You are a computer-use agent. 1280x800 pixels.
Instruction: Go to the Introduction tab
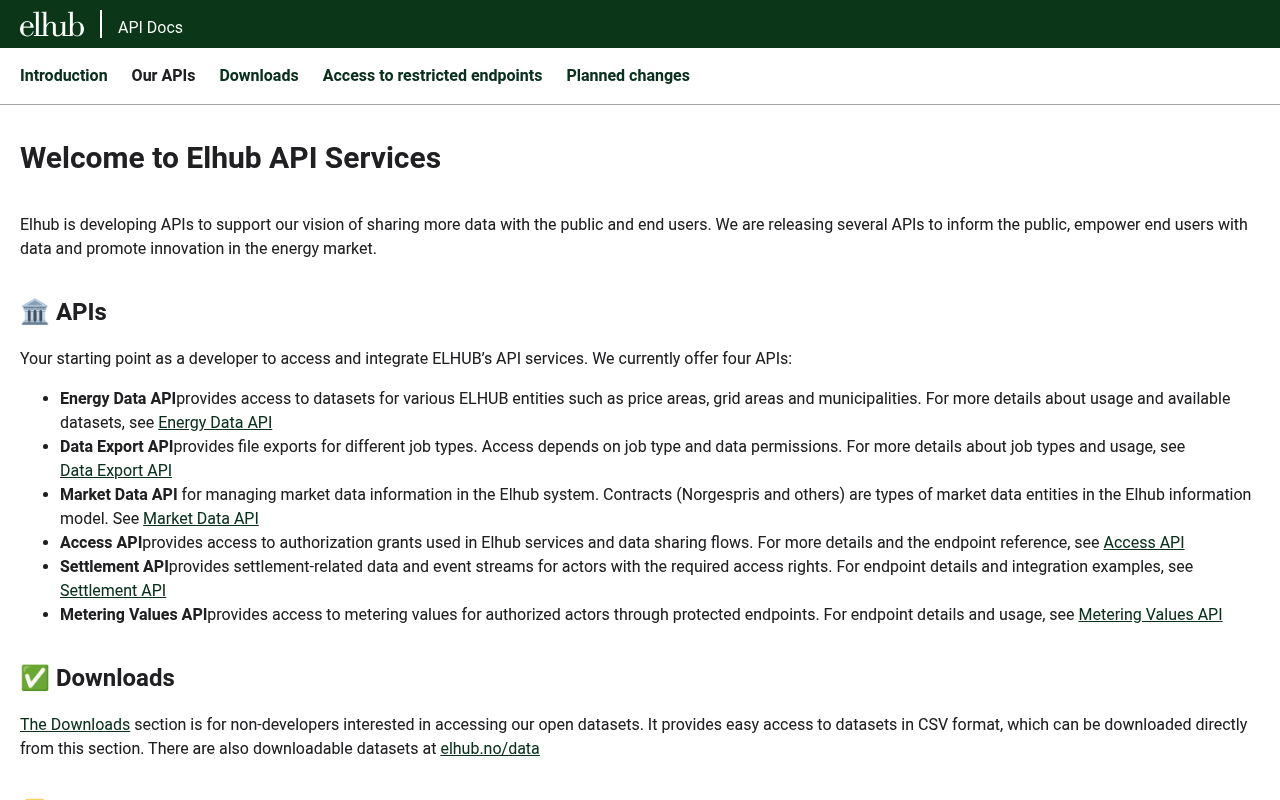click(64, 75)
